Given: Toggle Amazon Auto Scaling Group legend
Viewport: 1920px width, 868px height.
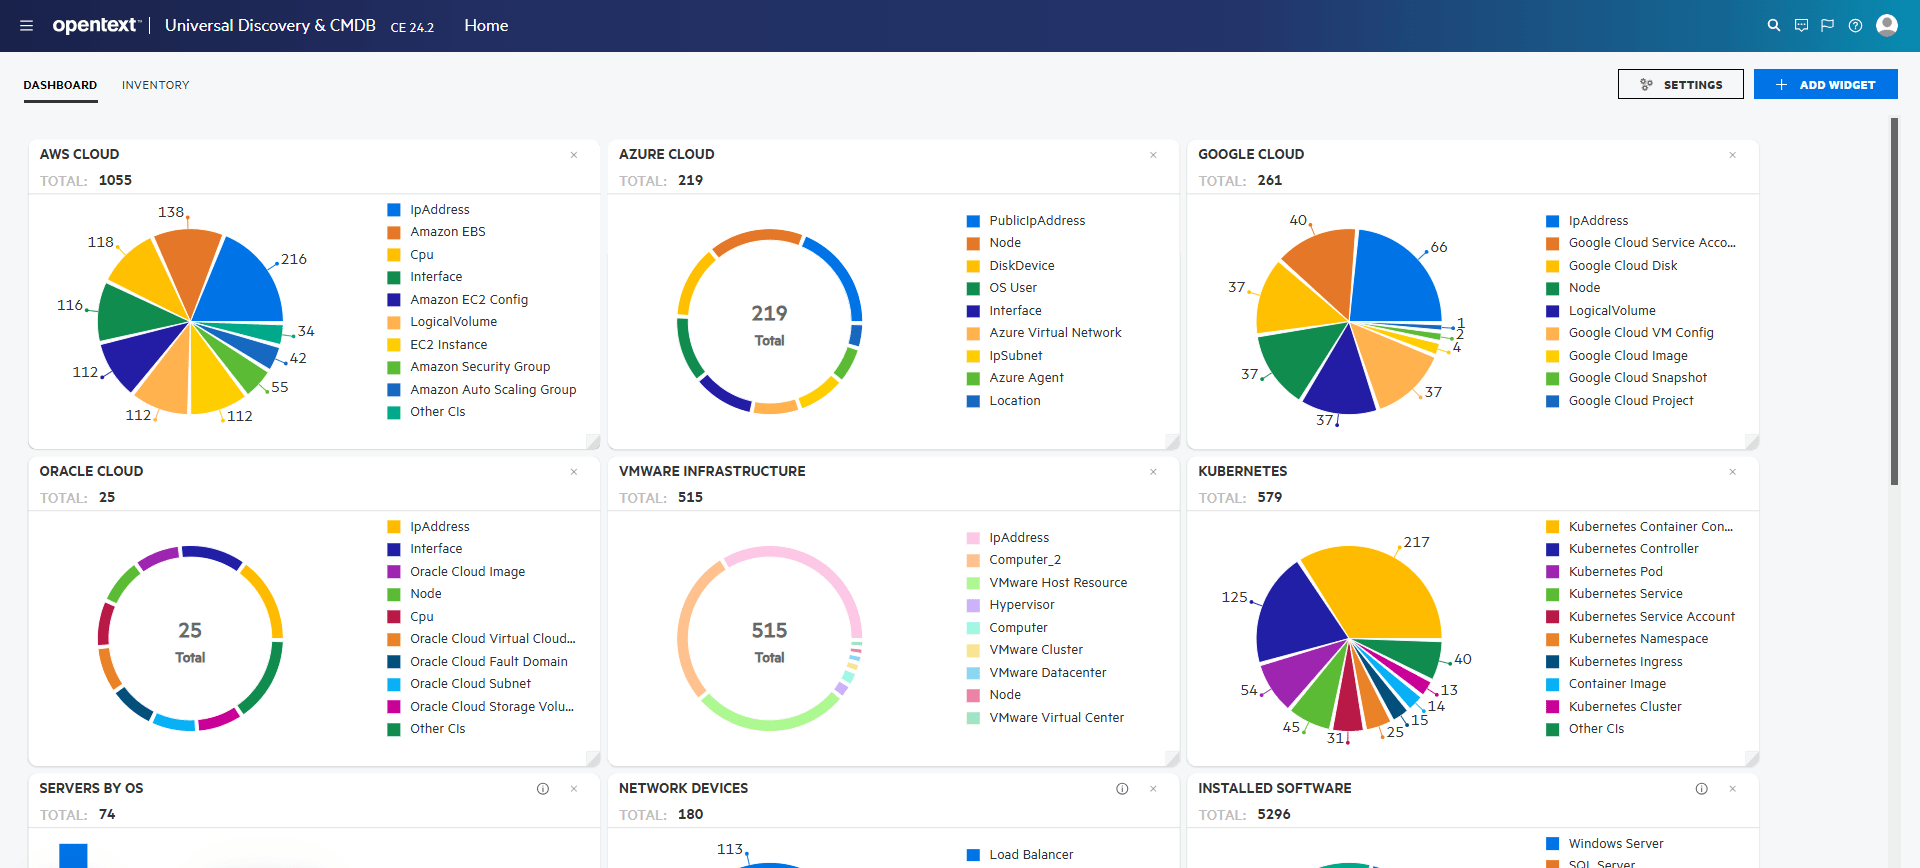Looking at the screenshot, I should (x=481, y=390).
